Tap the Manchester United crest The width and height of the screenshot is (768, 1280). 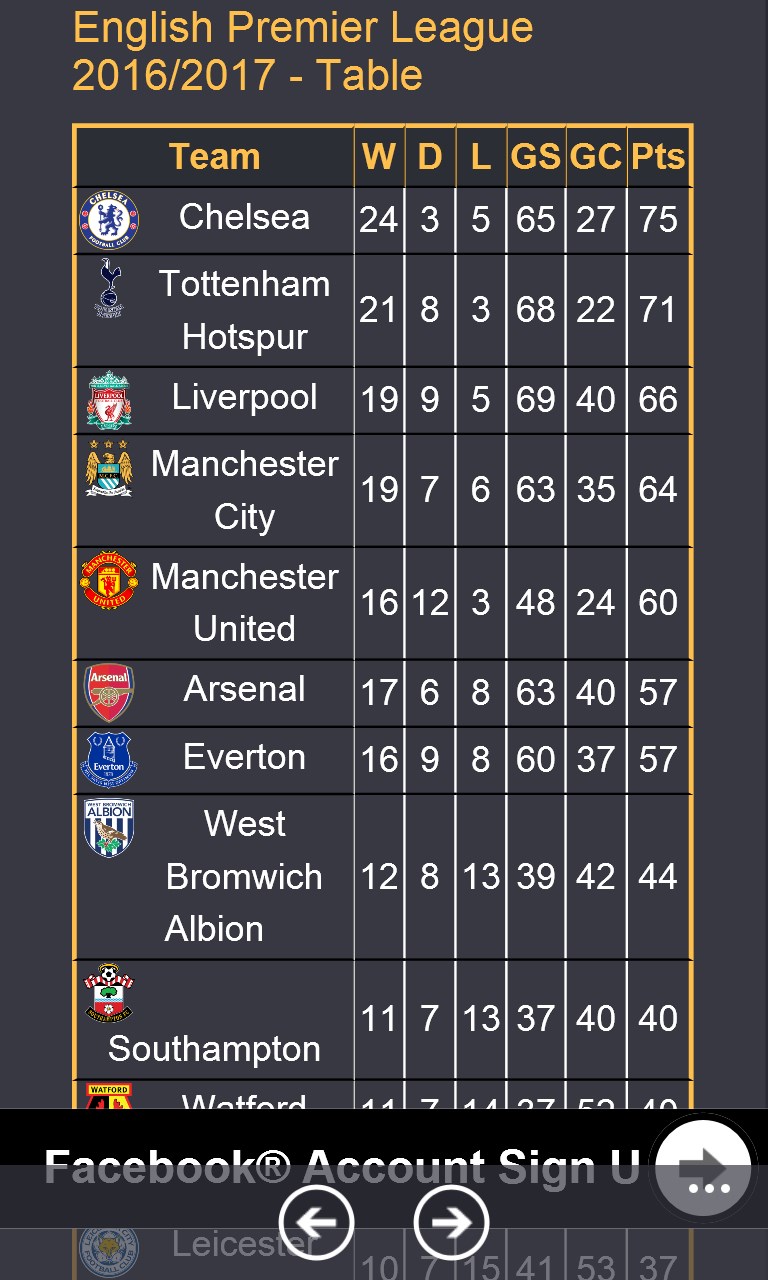coord(109,580)
